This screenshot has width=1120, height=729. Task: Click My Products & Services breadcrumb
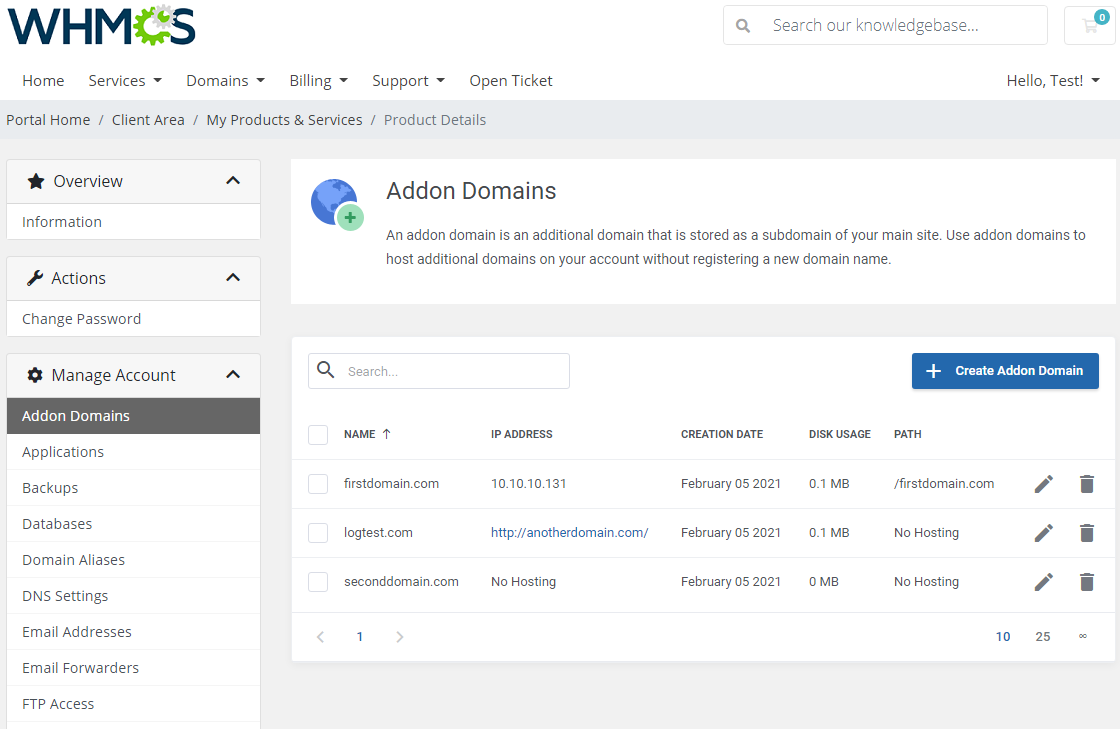(x=284, y=120)
